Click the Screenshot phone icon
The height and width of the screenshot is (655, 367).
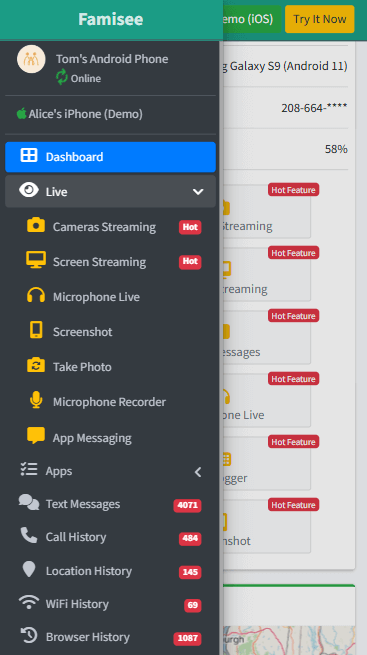click(36, 330)
